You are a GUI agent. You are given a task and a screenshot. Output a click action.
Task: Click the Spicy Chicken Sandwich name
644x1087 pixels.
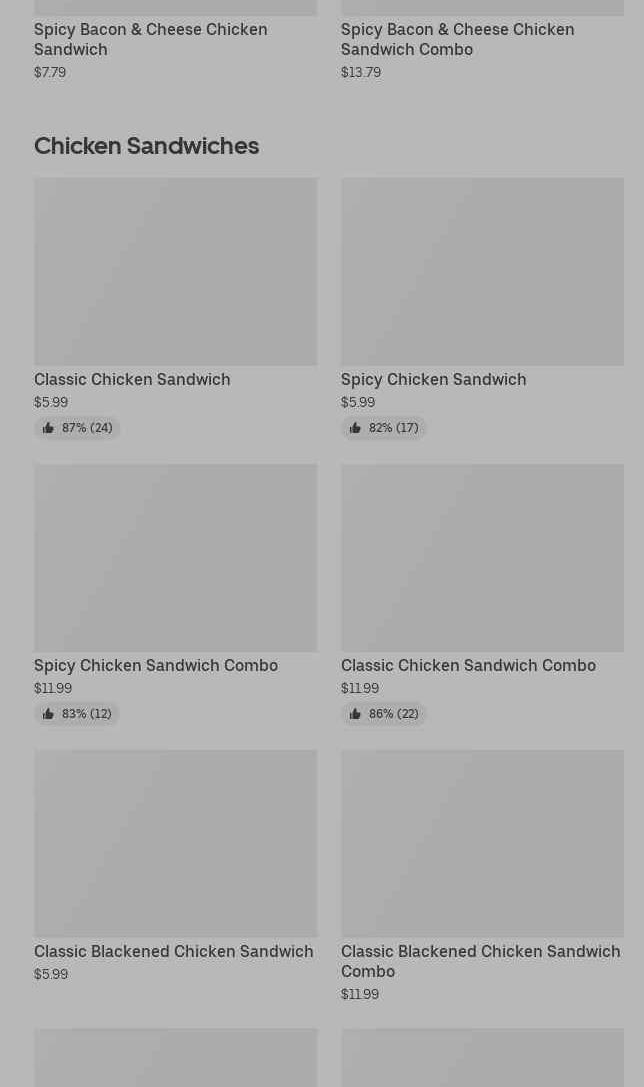tap(433, 379)
